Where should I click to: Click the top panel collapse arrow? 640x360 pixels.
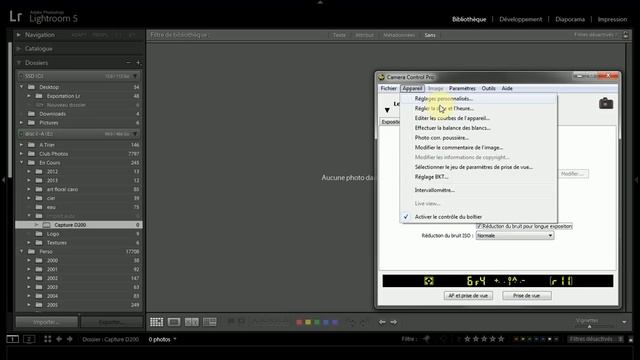pos(320,2)
